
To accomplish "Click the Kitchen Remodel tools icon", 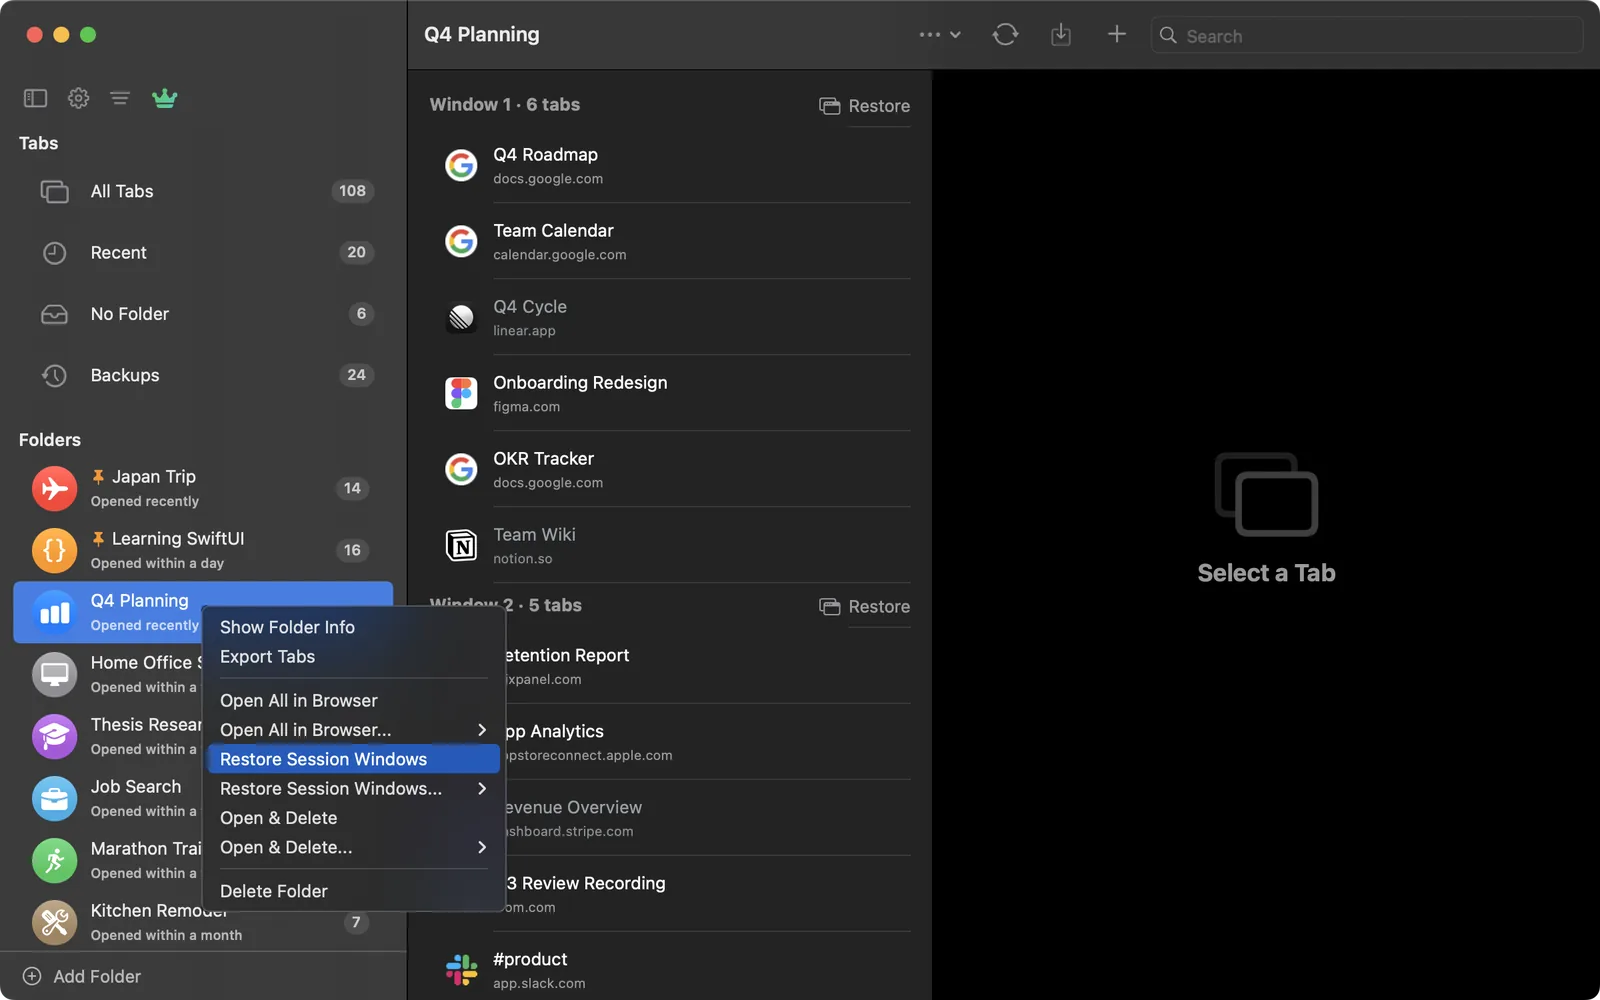I will click(54, 922).
